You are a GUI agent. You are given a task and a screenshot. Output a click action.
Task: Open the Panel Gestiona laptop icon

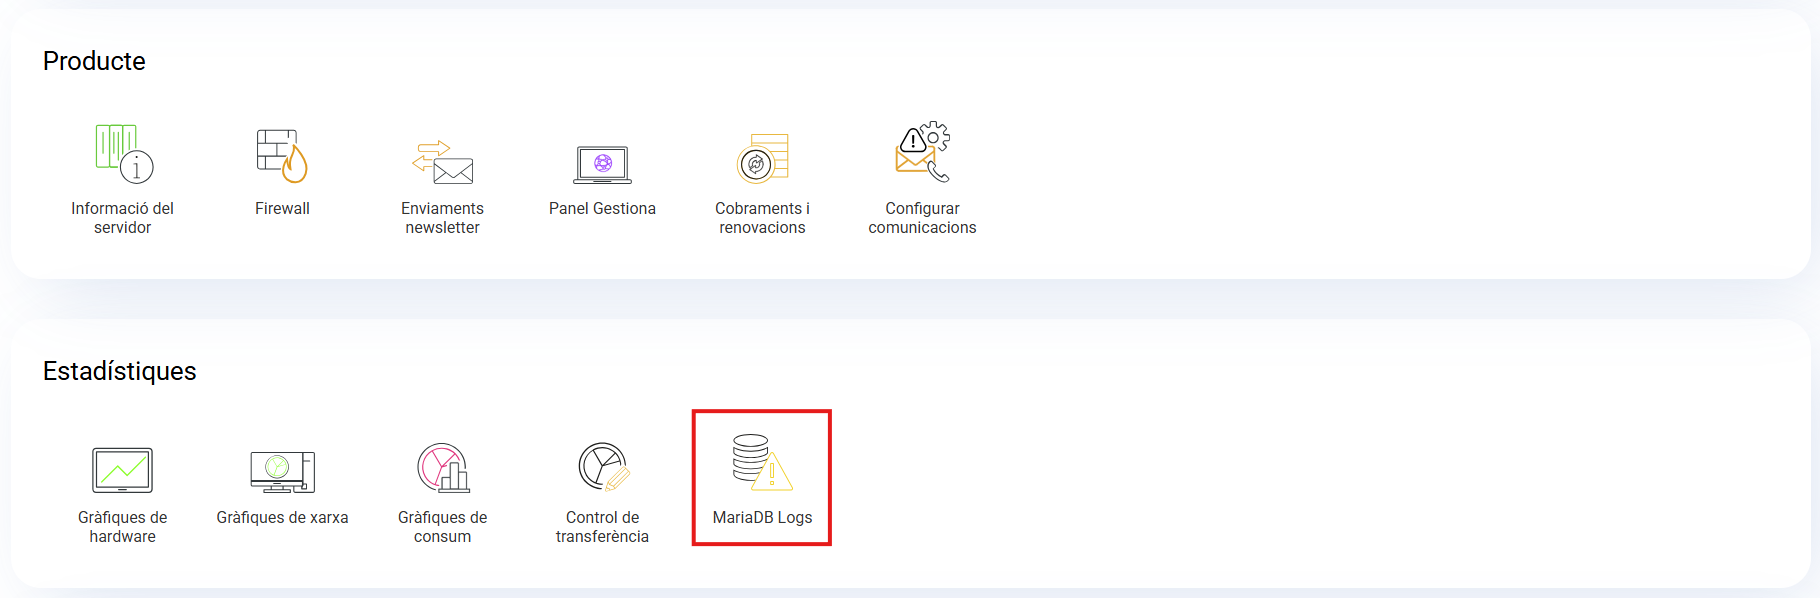tap(602, 165)
